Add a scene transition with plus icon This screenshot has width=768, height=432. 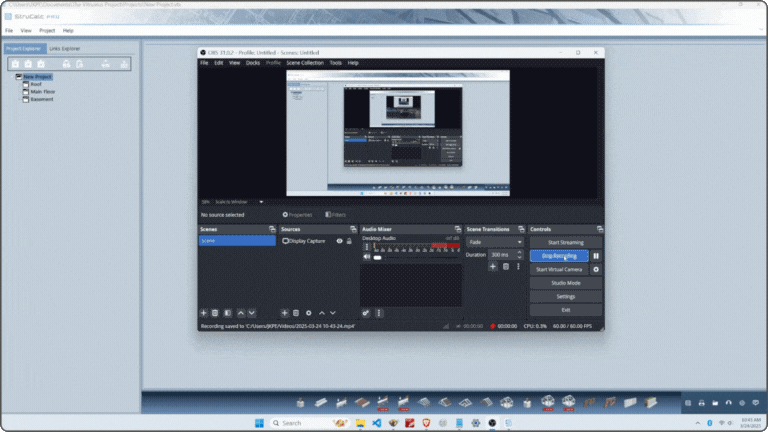492,266
